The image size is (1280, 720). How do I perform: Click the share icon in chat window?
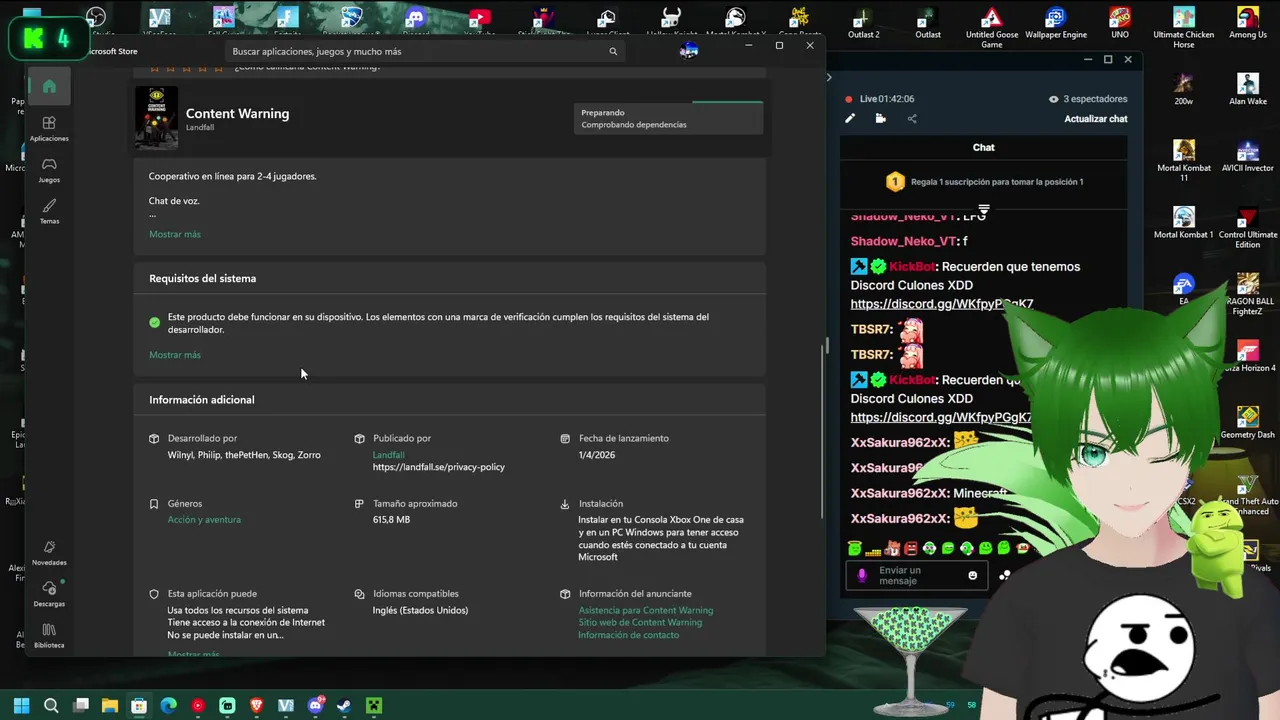pyautogui.click(x=911, y=118)
